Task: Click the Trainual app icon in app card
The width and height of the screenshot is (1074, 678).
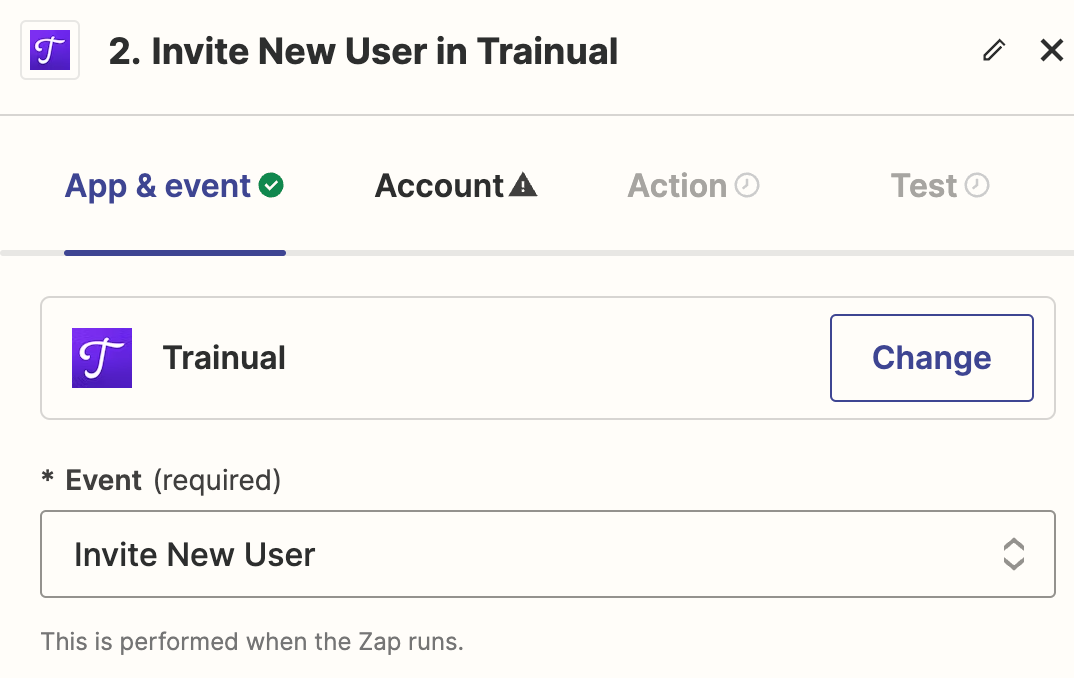Action: pyautogui.click(x=102, y=357)
